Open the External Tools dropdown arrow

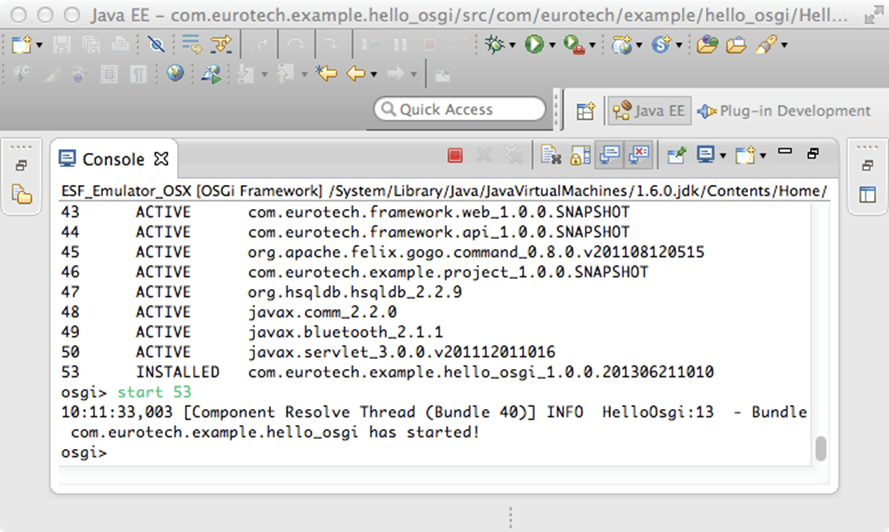tap(592, 45)
